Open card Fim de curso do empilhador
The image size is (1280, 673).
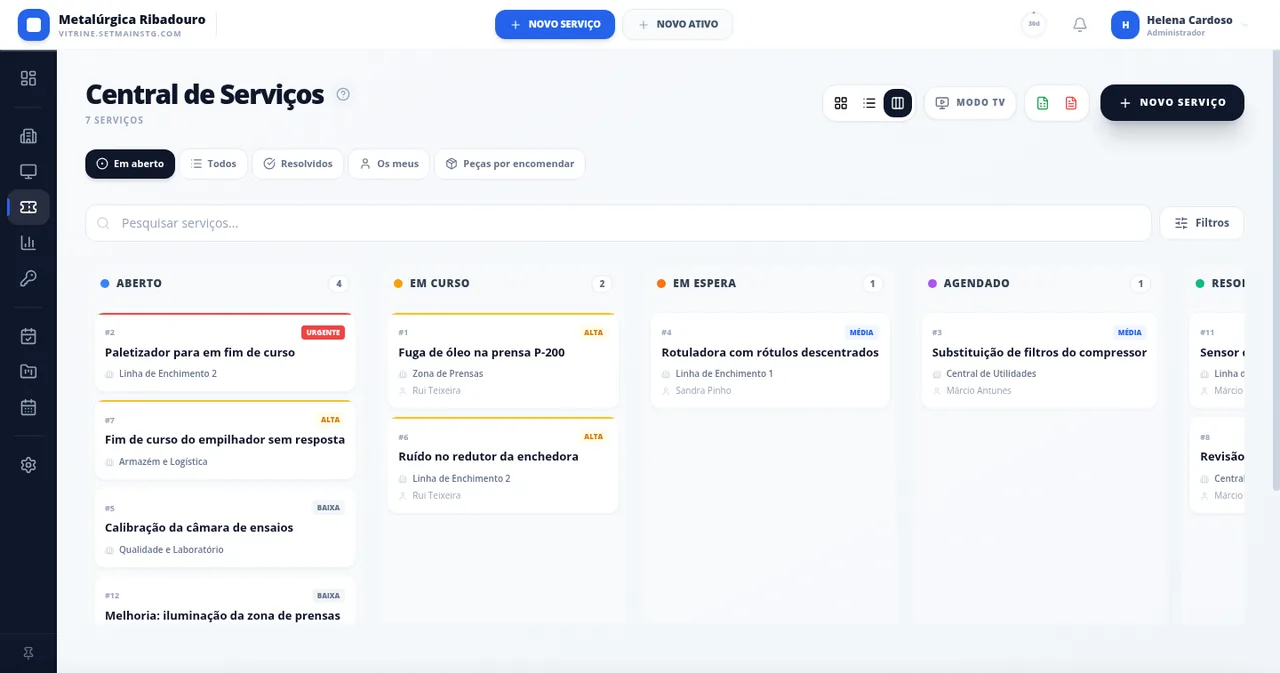pyautogui.click(x=225, y=440)
